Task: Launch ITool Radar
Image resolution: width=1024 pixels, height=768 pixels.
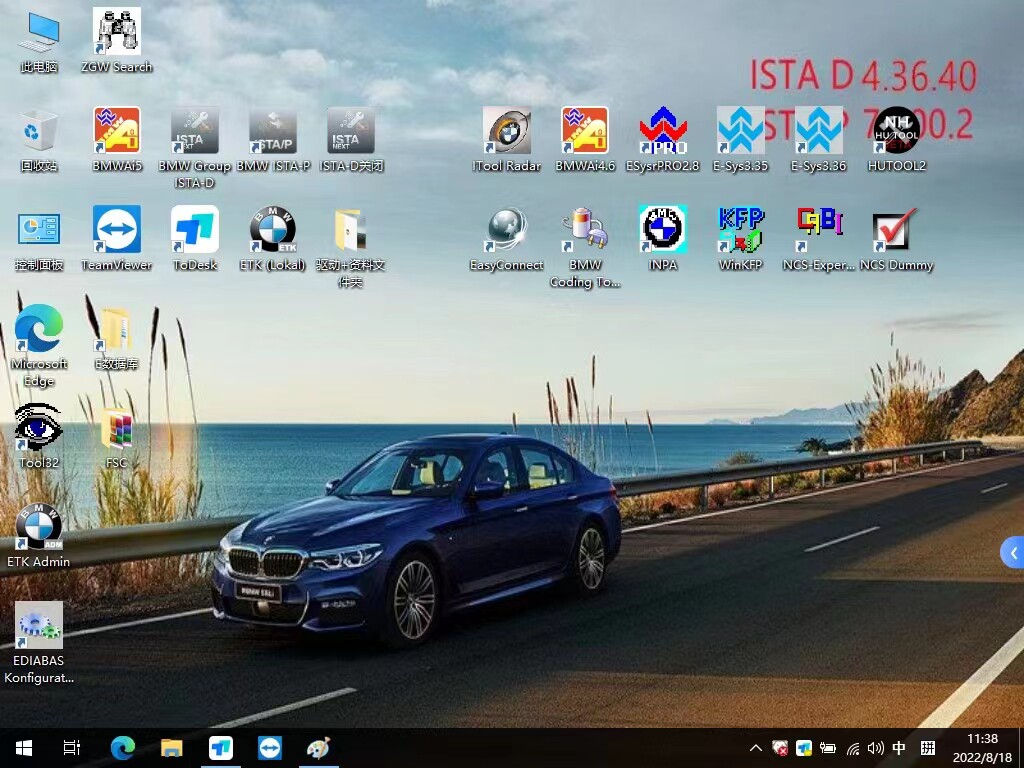Action: [x=506, y=140]
